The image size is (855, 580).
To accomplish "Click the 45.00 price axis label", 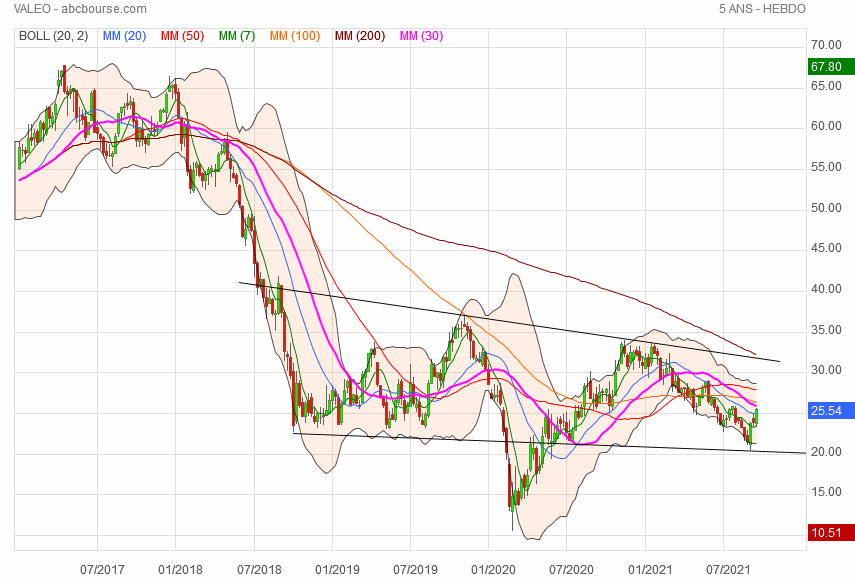I will click(826, 248).
